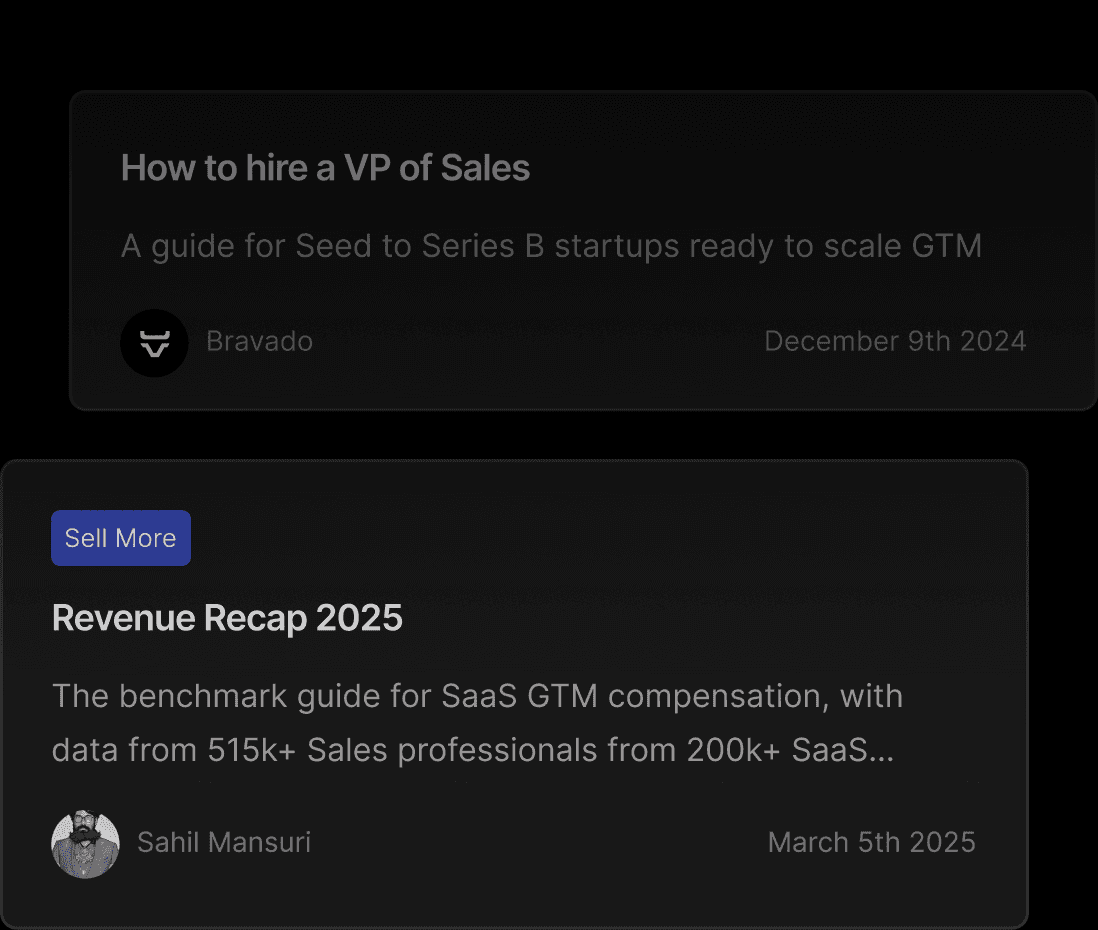1098x930 pixels.
Task: Click the December 9th 2024 date
Action: (895, 342)
